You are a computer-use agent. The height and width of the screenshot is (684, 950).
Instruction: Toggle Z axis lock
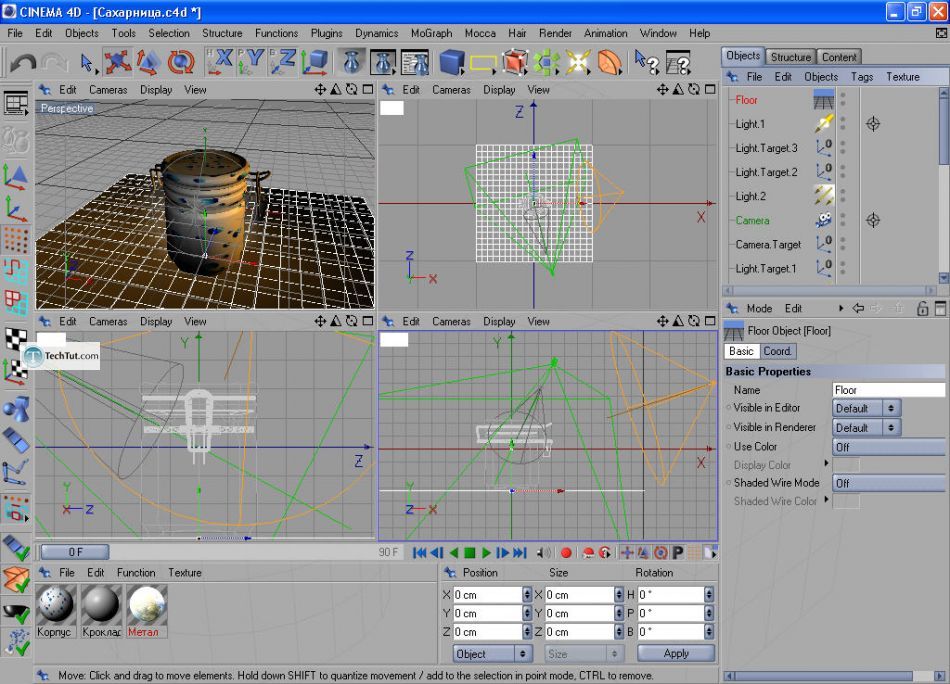pyautogui.click(x=283, y=62)
